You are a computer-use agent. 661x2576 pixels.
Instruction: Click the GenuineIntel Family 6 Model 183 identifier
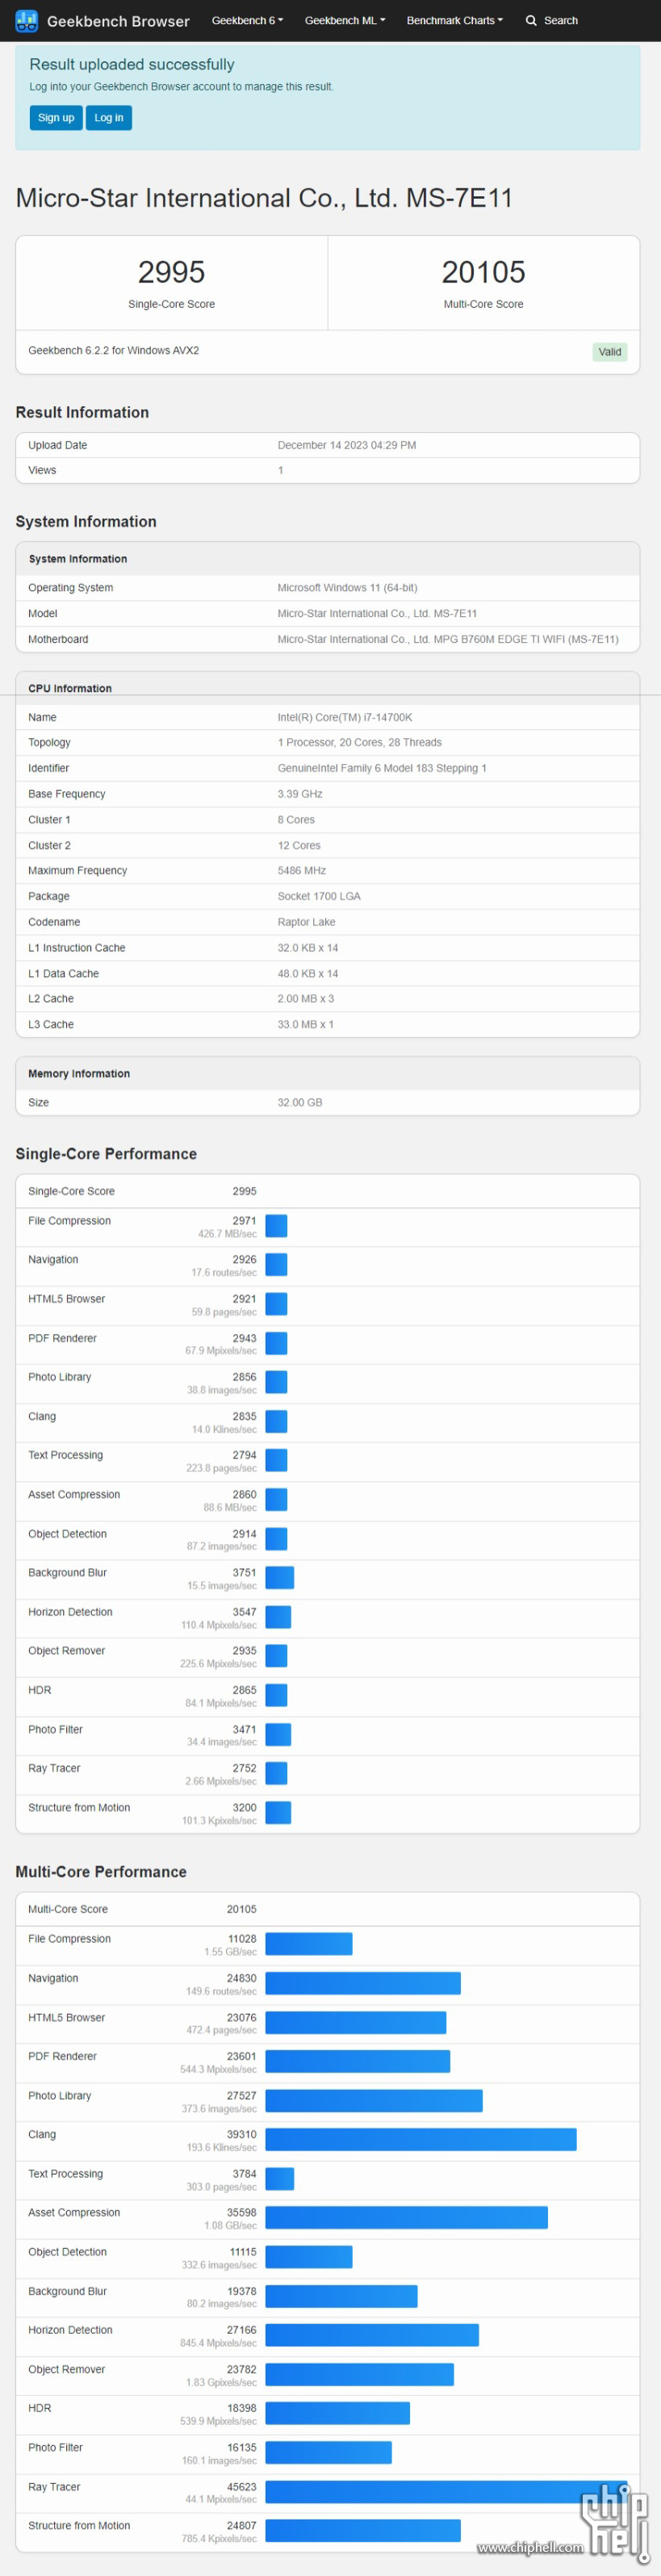pos(382,769)
